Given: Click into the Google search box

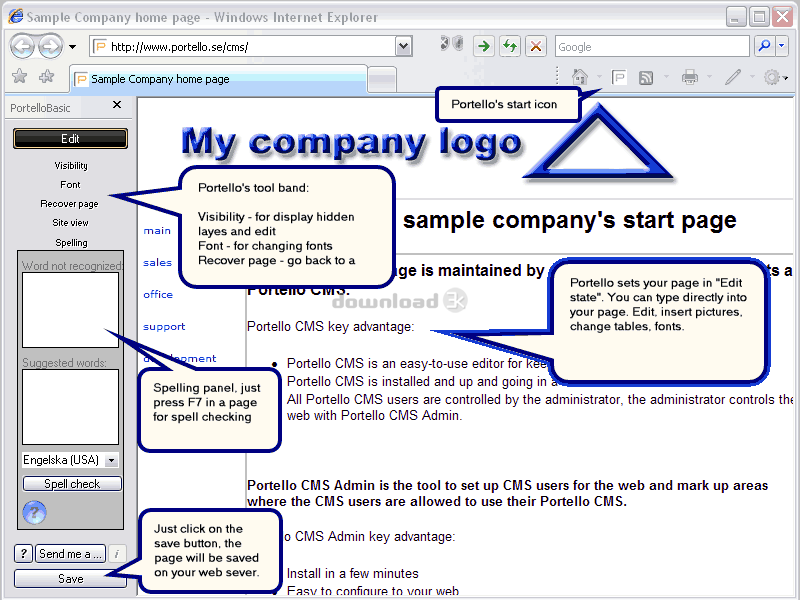Looking at the screenshot, I should tap(650, 46).
